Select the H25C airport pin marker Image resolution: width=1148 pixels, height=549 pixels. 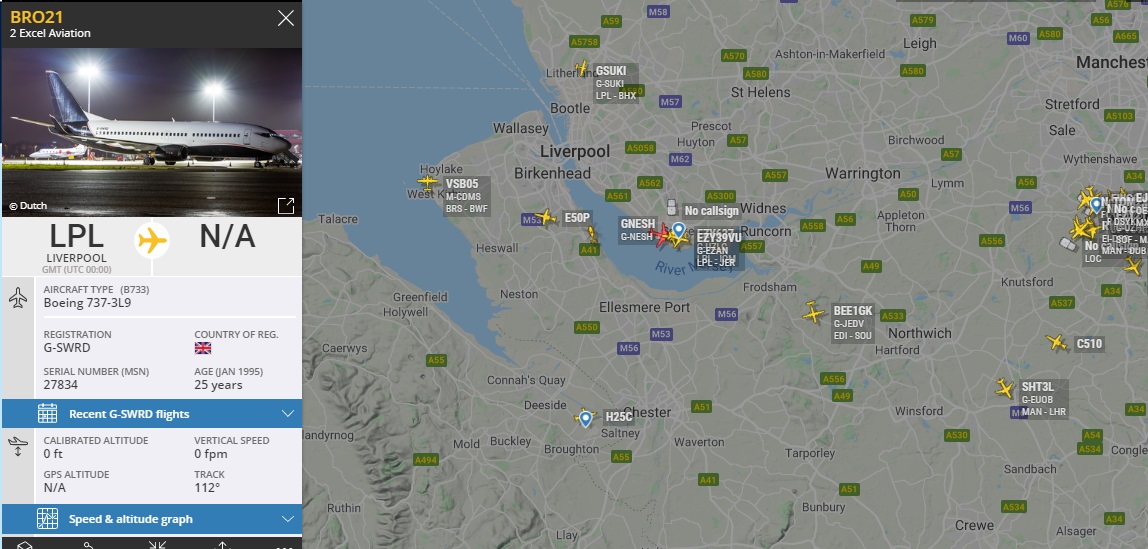585,418
